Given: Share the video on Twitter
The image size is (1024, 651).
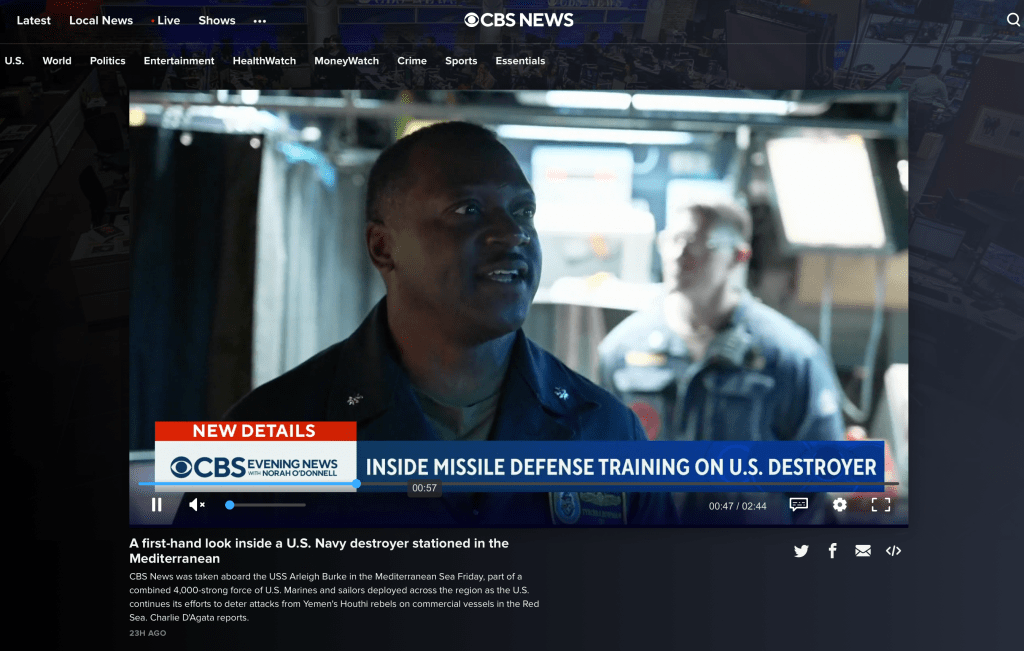Looking at the screenshot, I should (801, 551).
